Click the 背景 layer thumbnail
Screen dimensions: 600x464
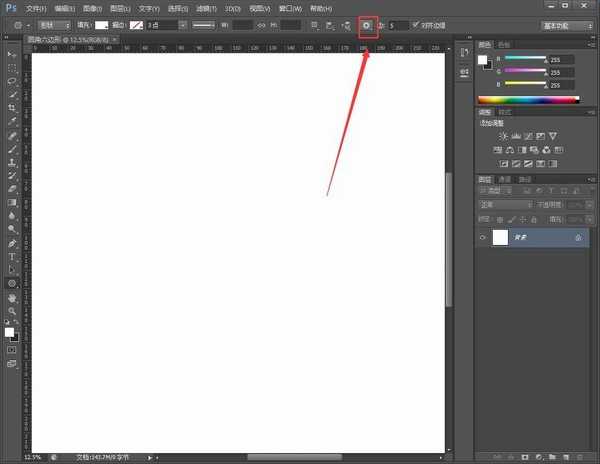(x=500, y=238)
